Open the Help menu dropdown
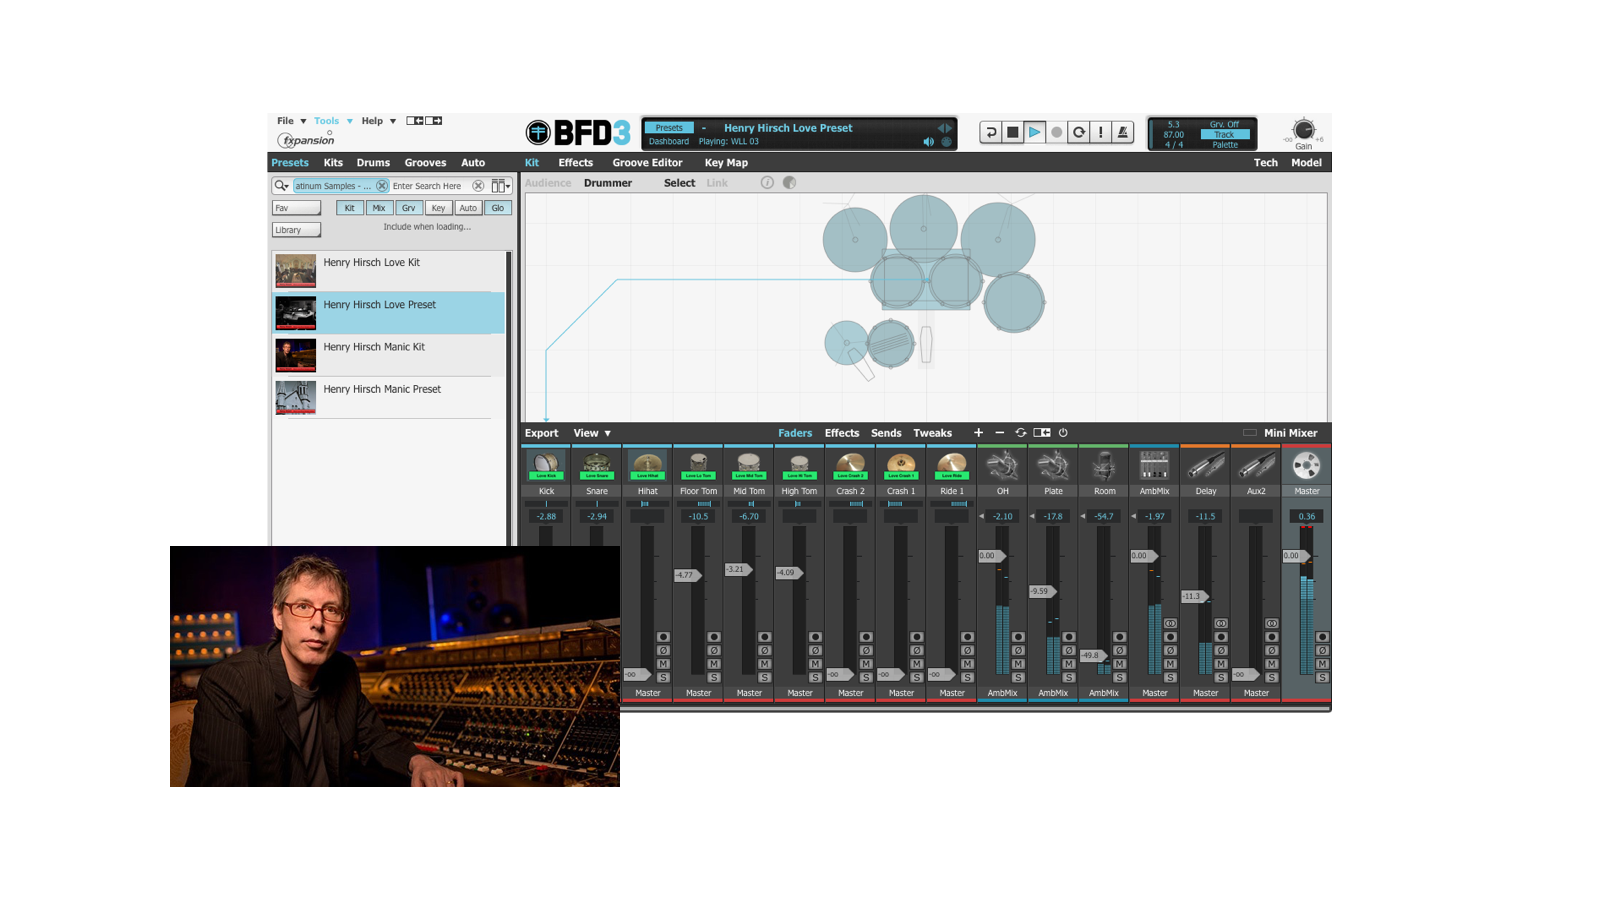This screenshot has height=900, width=1600. (x=379, y=121)
